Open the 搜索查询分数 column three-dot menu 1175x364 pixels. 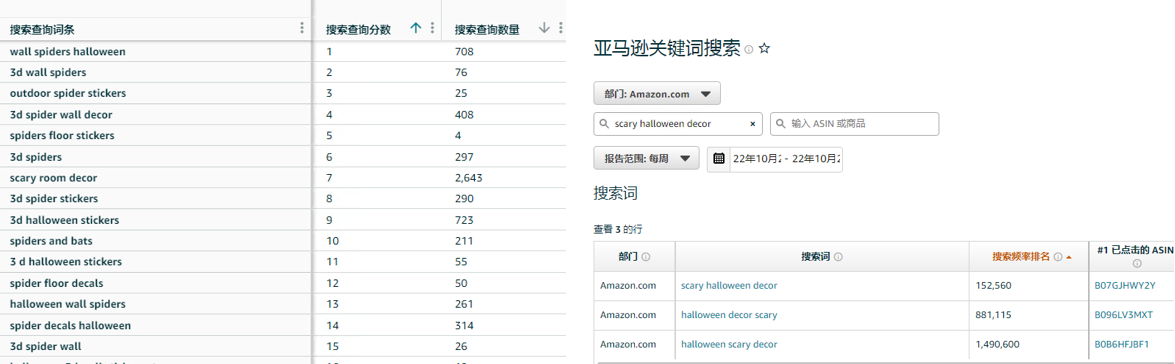pyautogui.click(x=432, y=28)
